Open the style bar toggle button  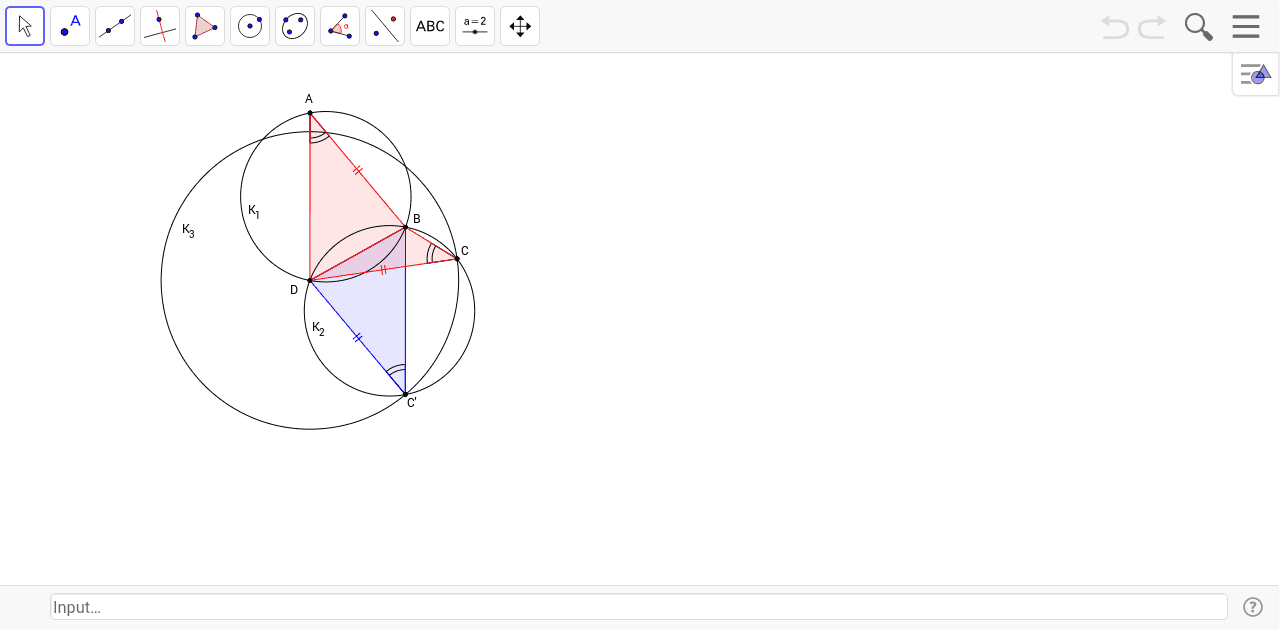click(1255, 74)
